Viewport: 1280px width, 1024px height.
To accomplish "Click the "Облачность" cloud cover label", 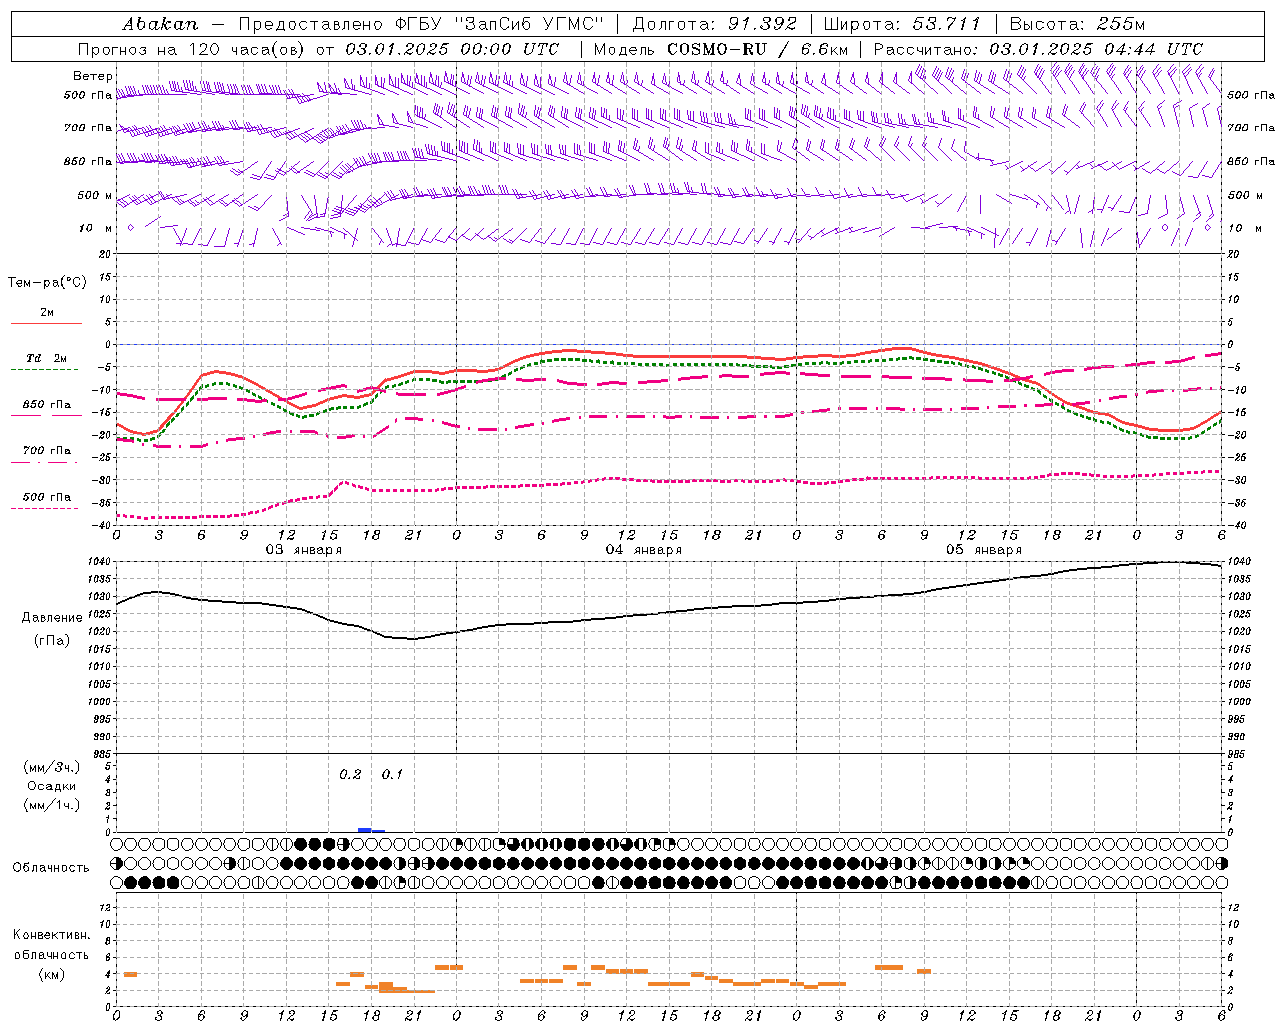I will (x=51, y=868).
